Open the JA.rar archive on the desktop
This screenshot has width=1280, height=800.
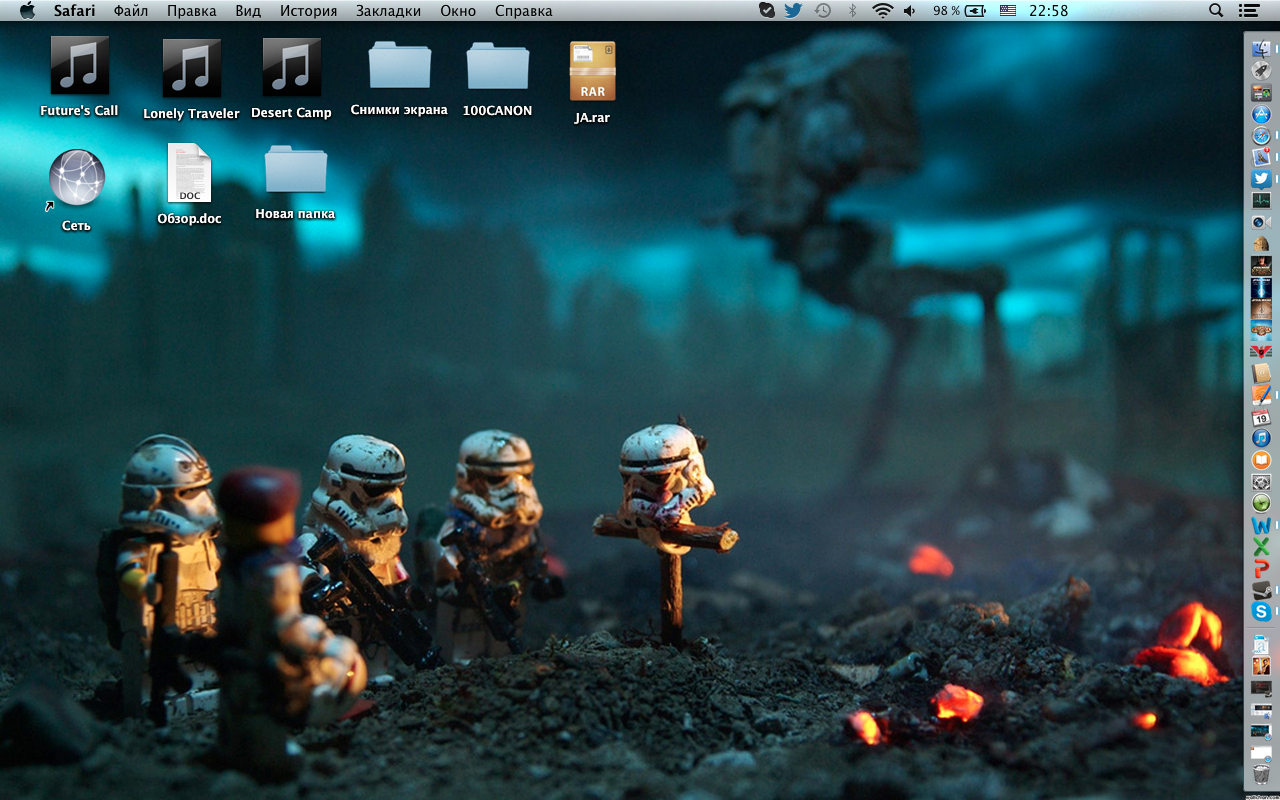(x=592, y=72)
